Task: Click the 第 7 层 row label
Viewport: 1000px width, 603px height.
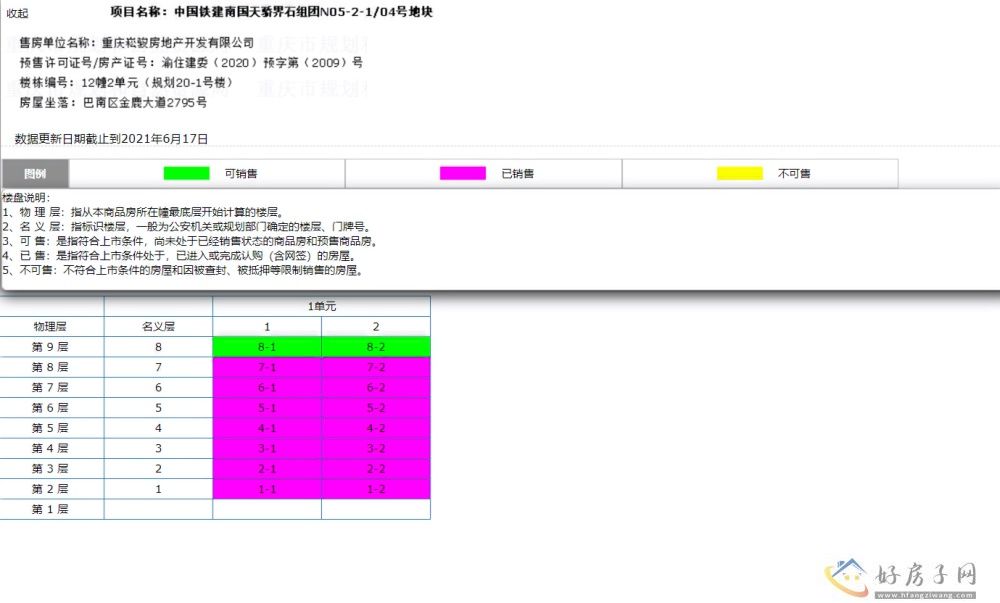Action: pos(50,388)
